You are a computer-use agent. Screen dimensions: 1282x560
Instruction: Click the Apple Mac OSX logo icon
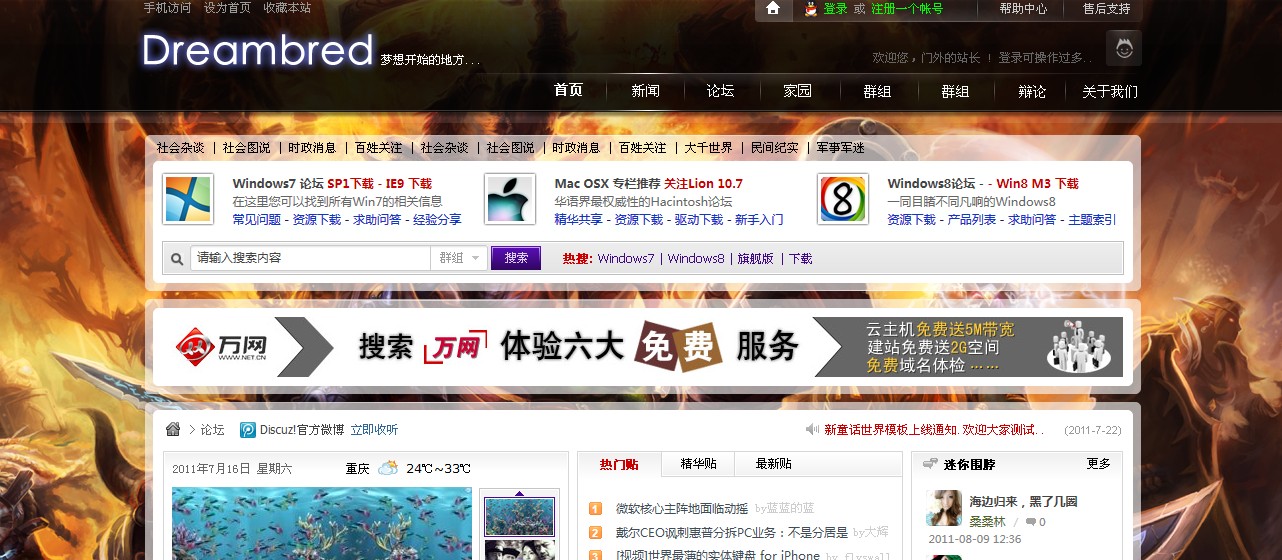(511, 199)
